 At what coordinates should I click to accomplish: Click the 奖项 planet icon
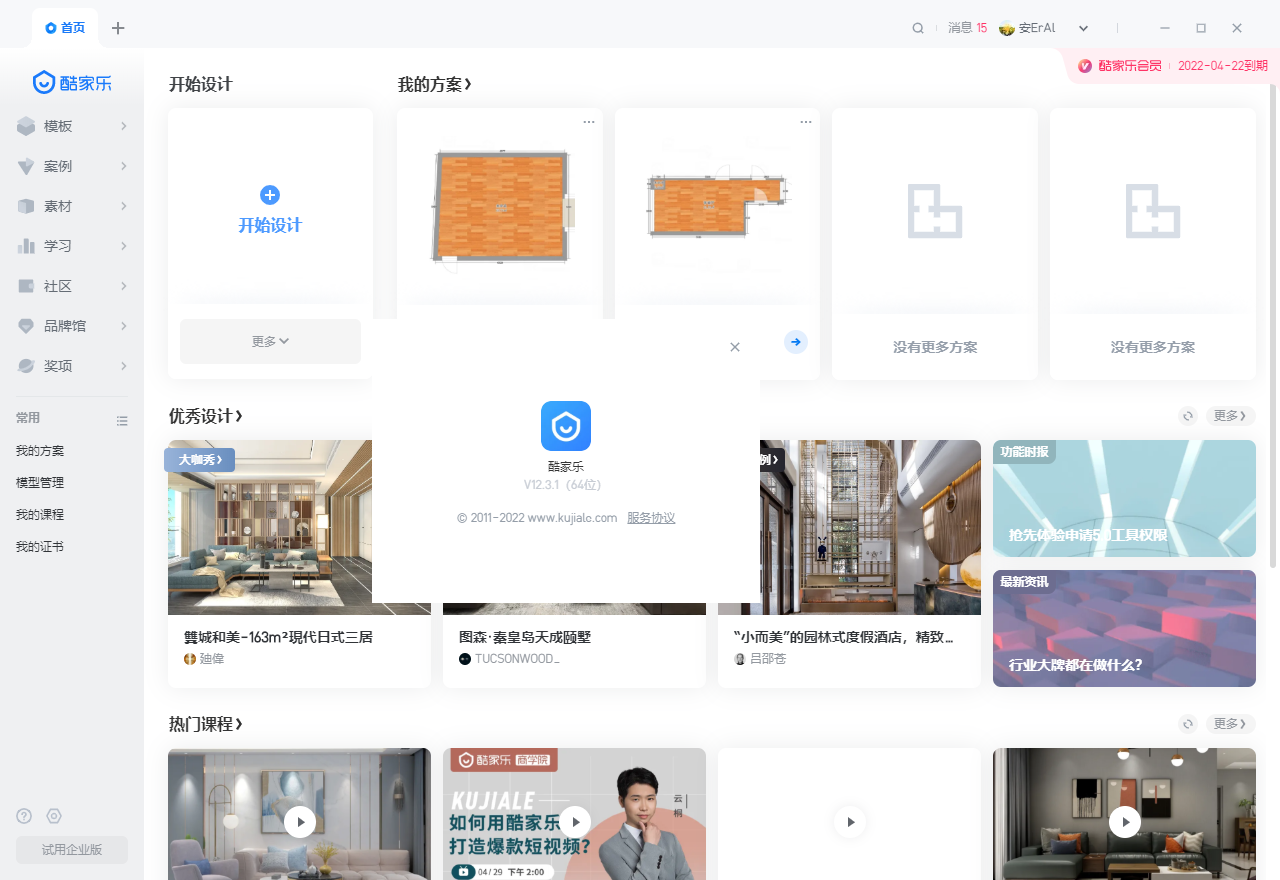[x=26, y=366]
